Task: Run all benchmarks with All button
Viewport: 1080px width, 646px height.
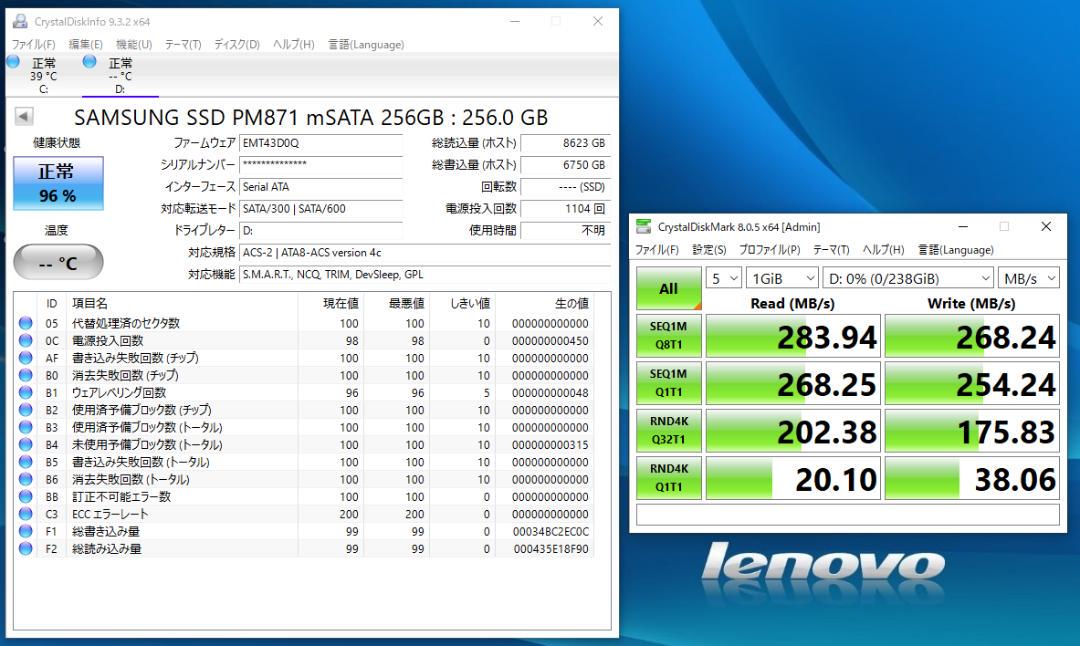Action: (668, 288)
